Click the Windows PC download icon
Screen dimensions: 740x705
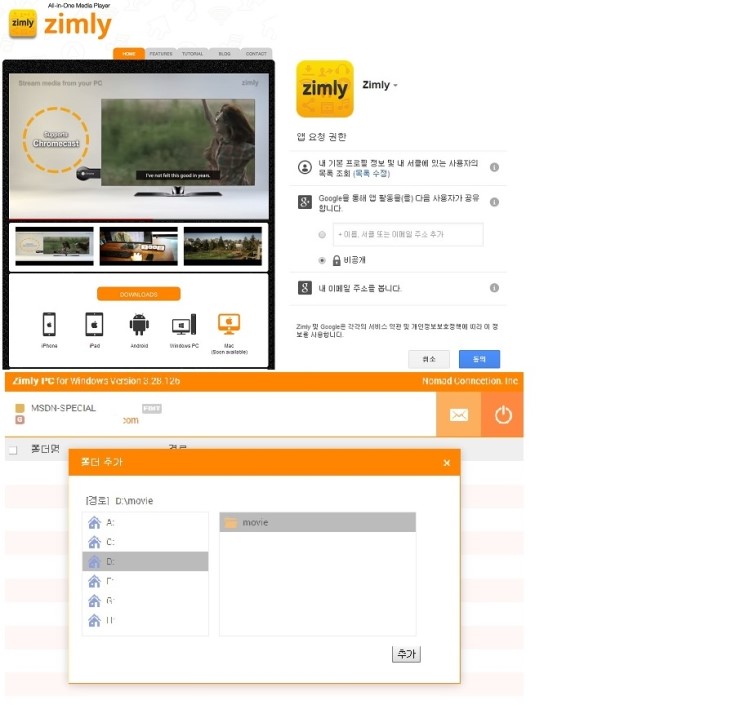click(x=184, y=325)
